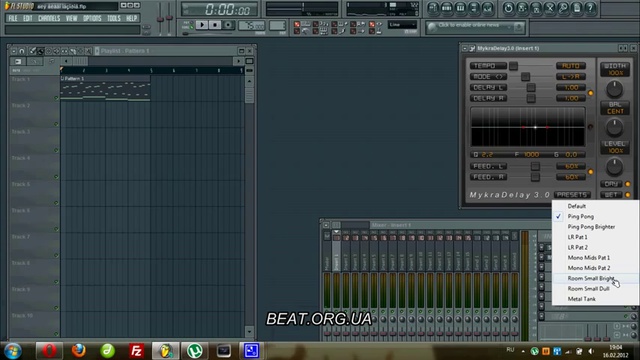Toggle the WET orange indicator light
The height and width of the screenshot is (360, 640).
(x=628, y=195)
